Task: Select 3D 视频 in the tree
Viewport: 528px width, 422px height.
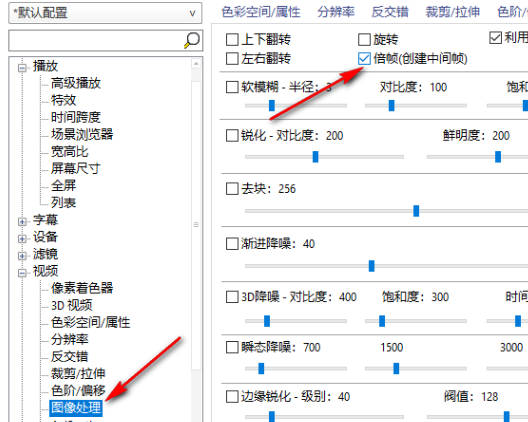Action: pyautogui.click(x=71, y=305)
